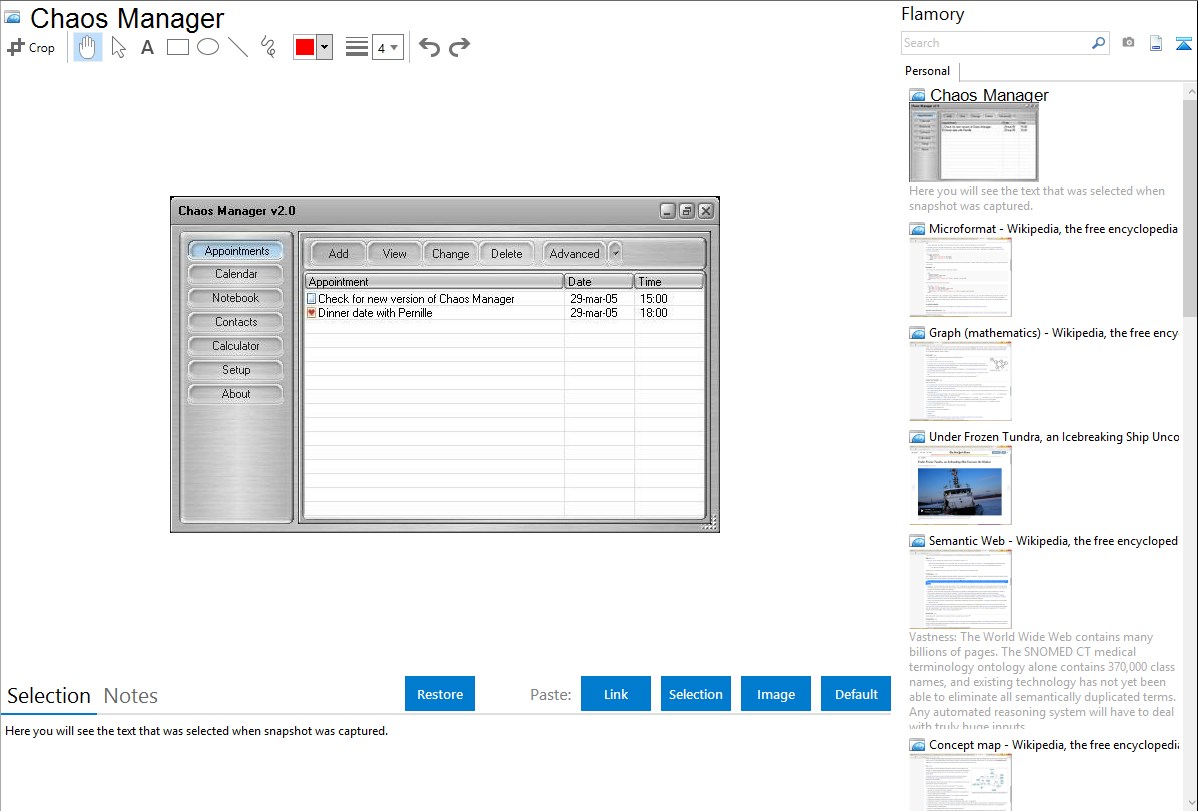
Task: Click the Change appointment button
Action: coord(451,254)
